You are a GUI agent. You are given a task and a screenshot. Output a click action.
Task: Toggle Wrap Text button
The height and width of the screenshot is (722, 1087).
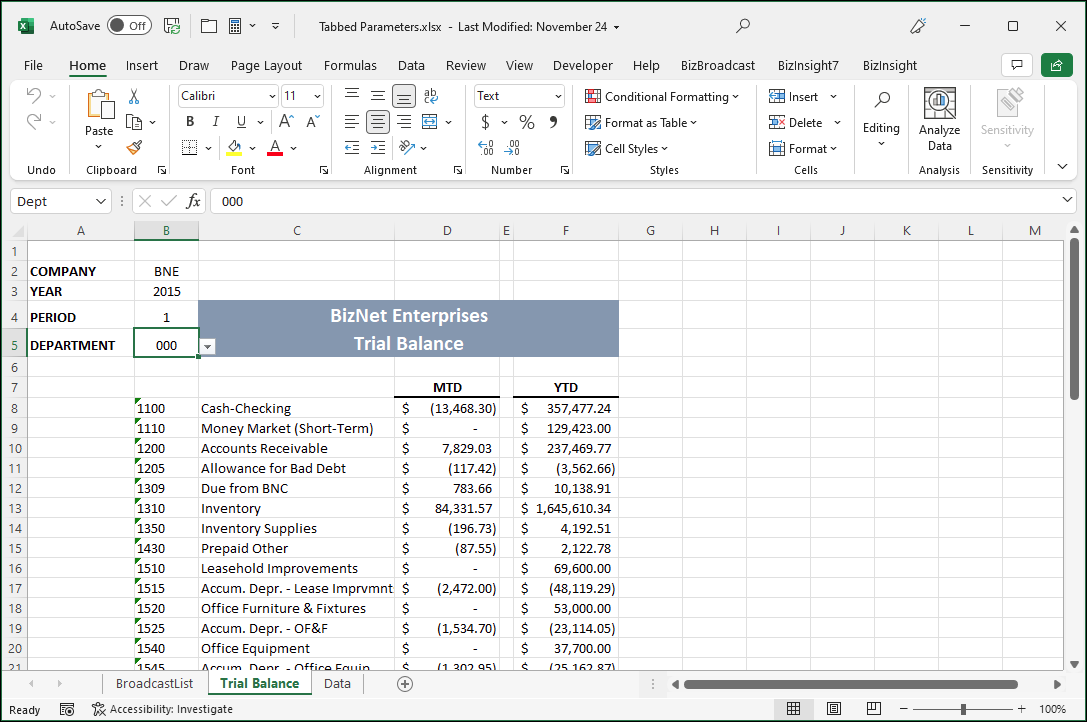[431, 96]
